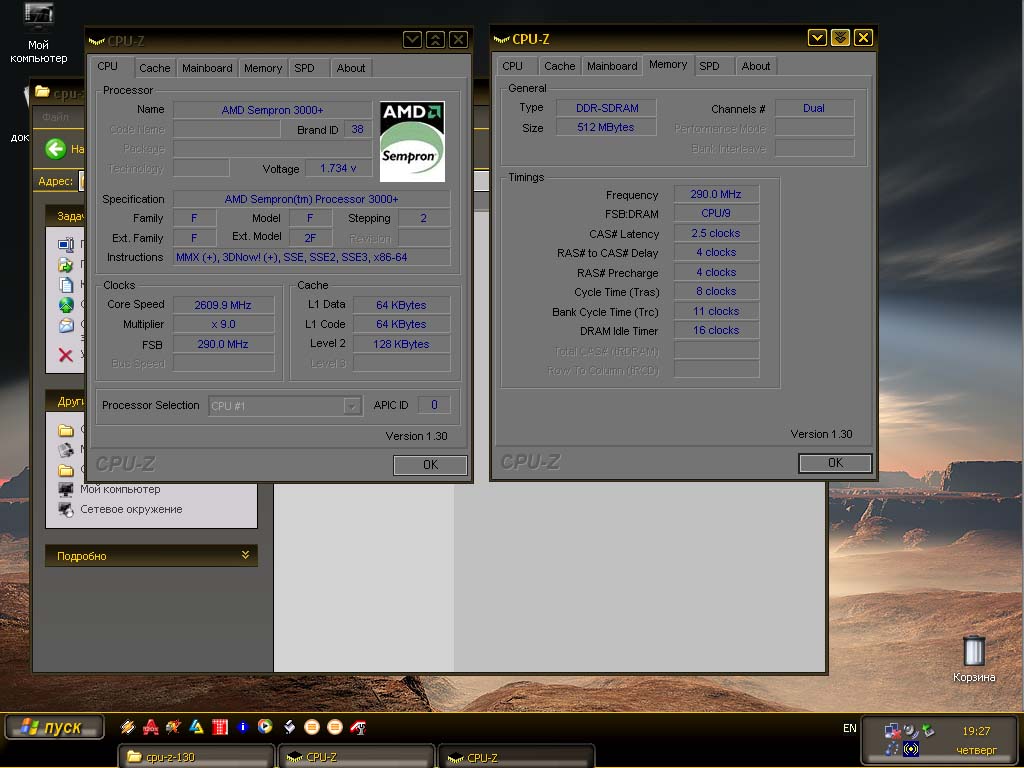The image size is (1024, 768).
Task: Open the colorful triangle quick launch icon
Action: click(196, 726)
